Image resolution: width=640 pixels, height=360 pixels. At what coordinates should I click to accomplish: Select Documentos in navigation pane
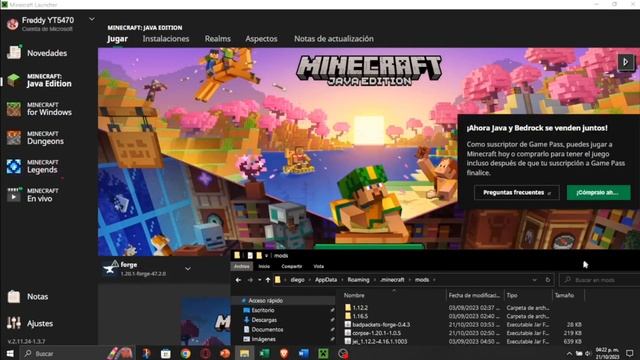click(x=267, y=329)
